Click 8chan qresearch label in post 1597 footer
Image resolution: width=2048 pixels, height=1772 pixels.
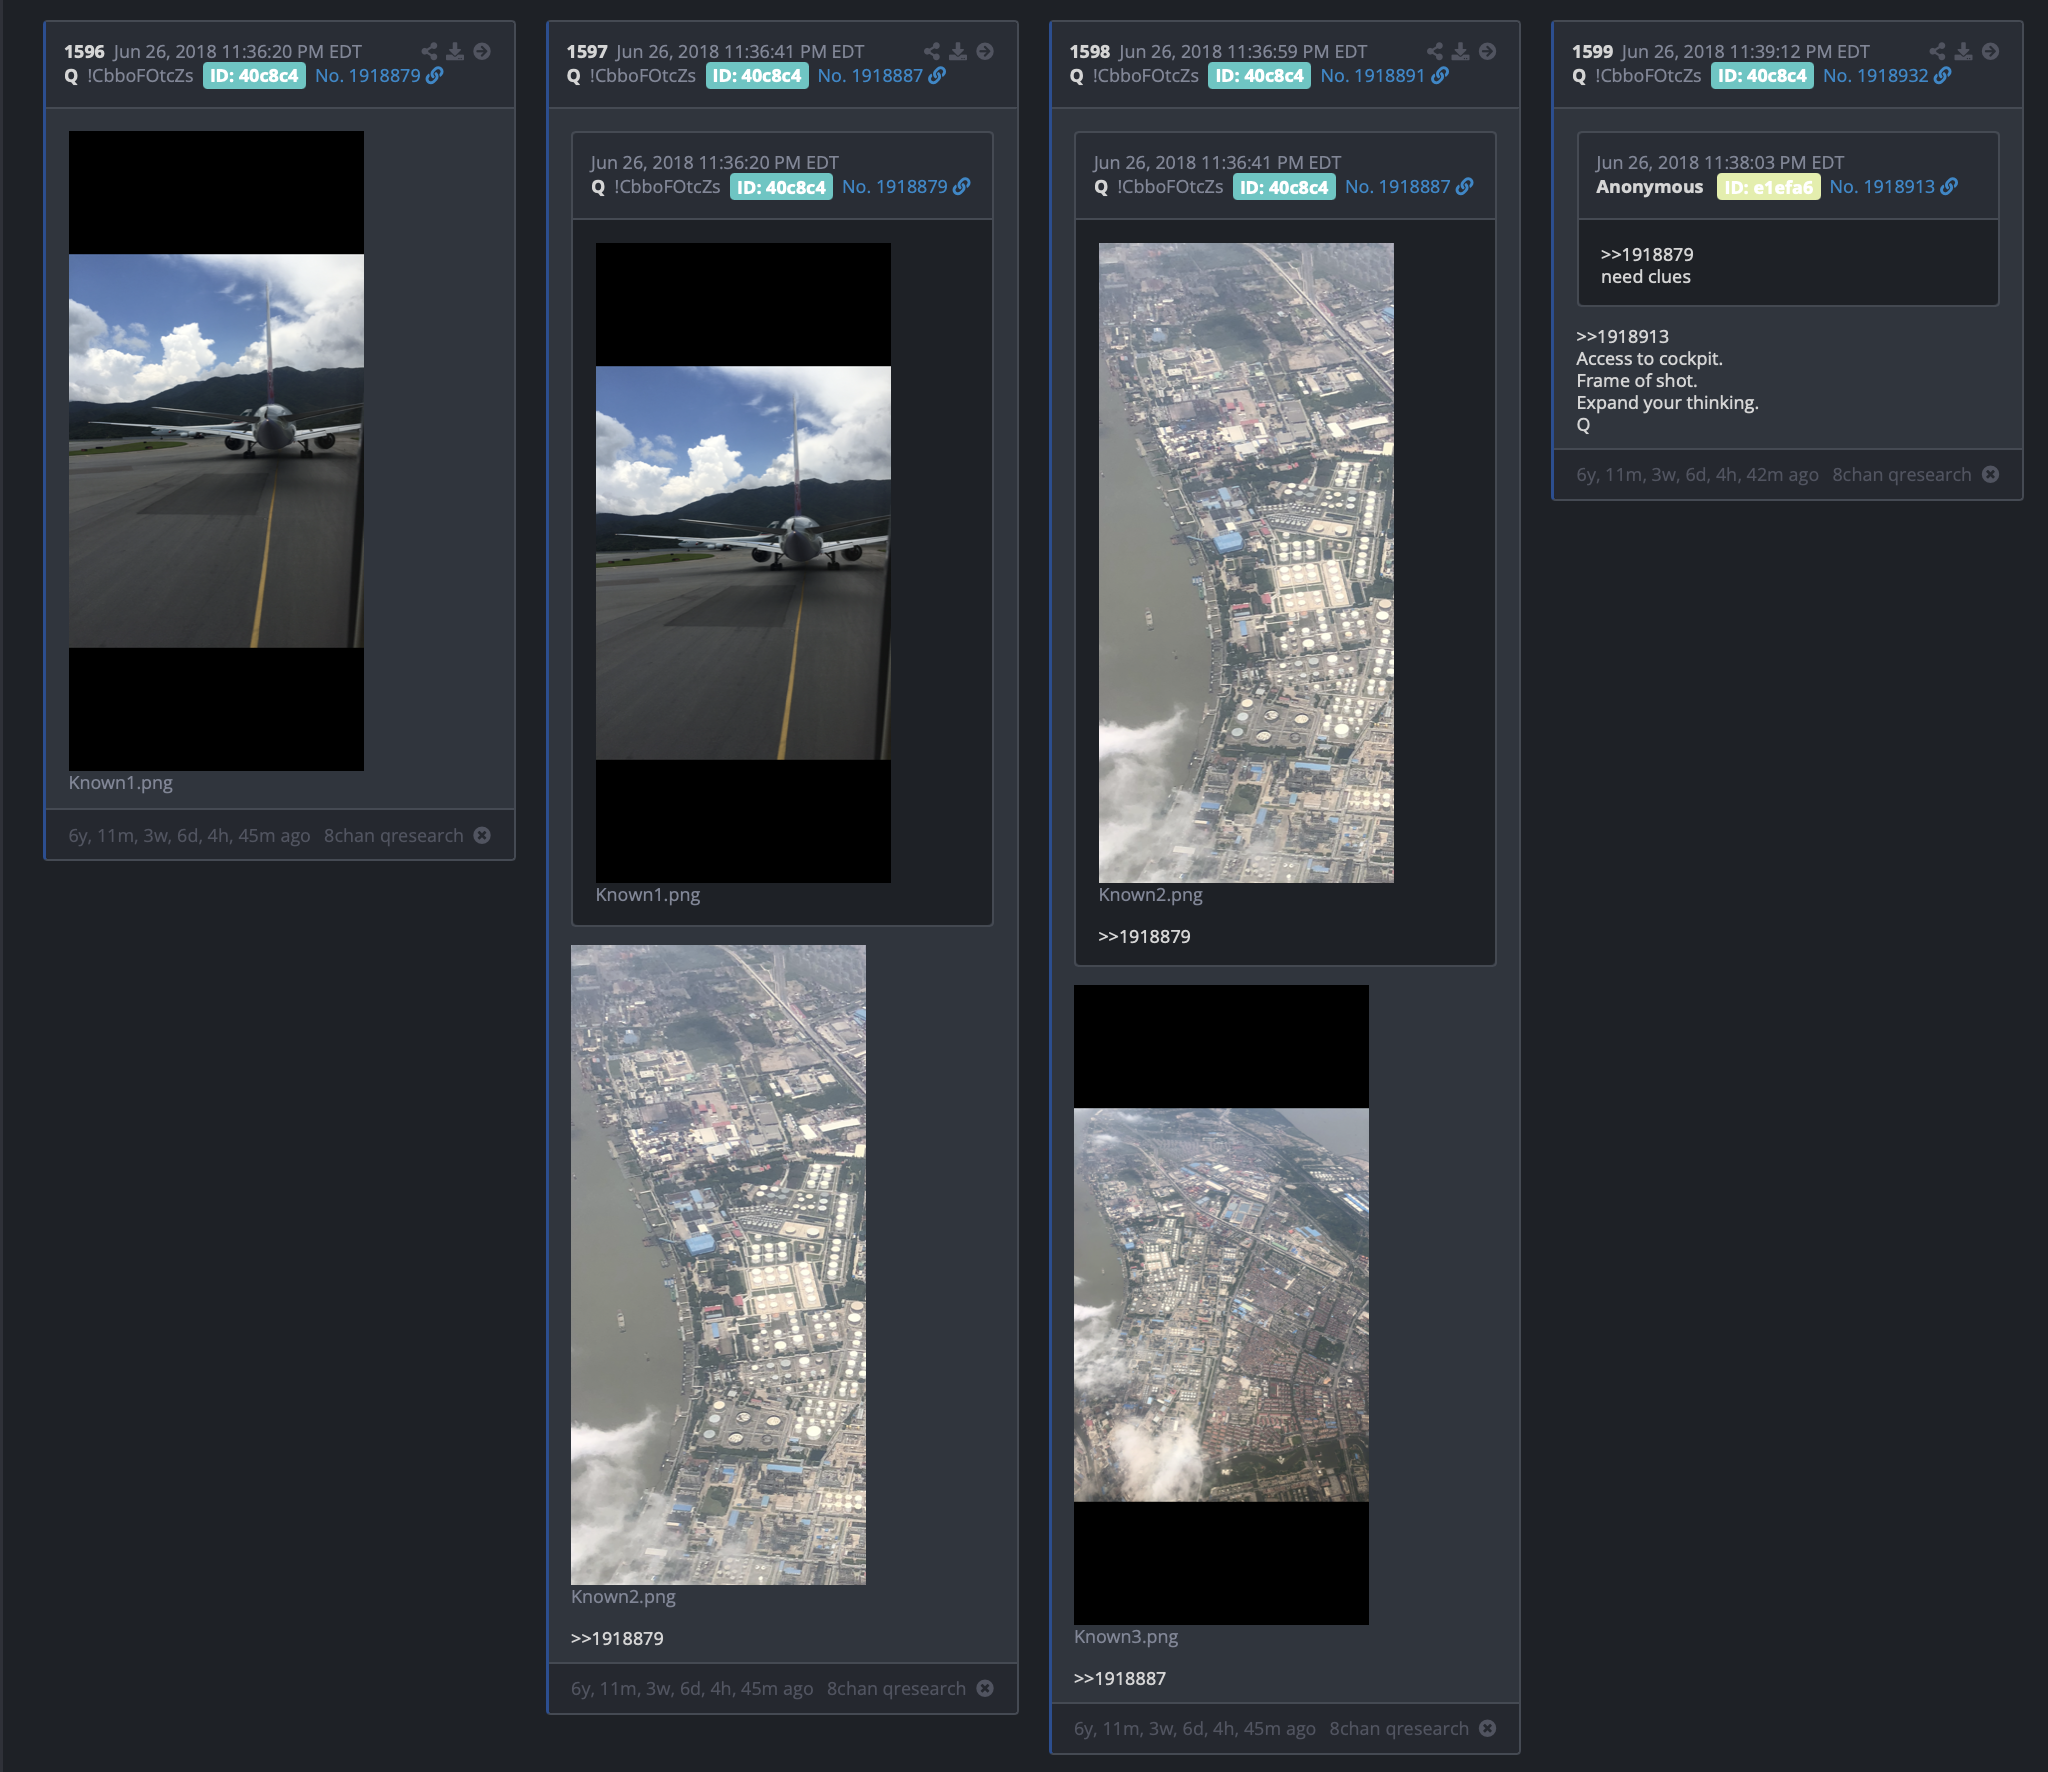[897, 1689]
